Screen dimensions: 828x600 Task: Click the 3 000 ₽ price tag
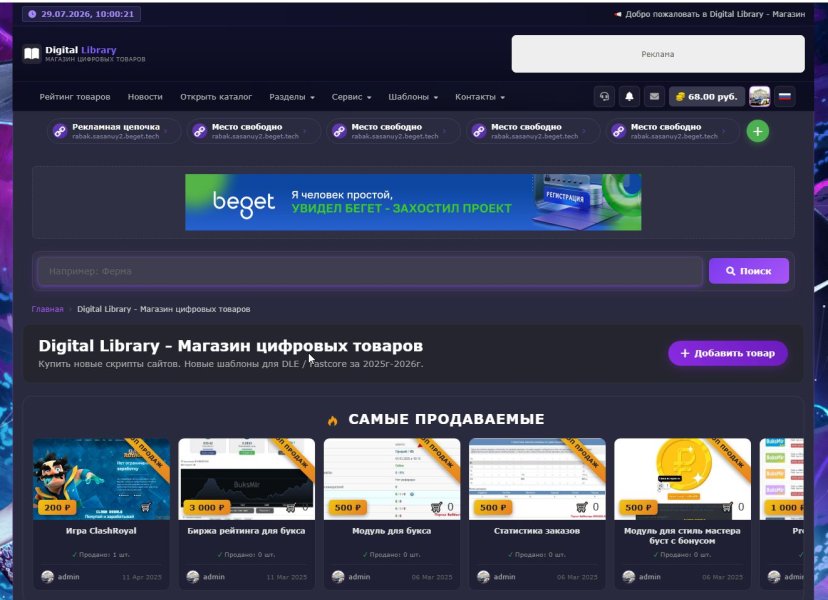tap(207, 508)
